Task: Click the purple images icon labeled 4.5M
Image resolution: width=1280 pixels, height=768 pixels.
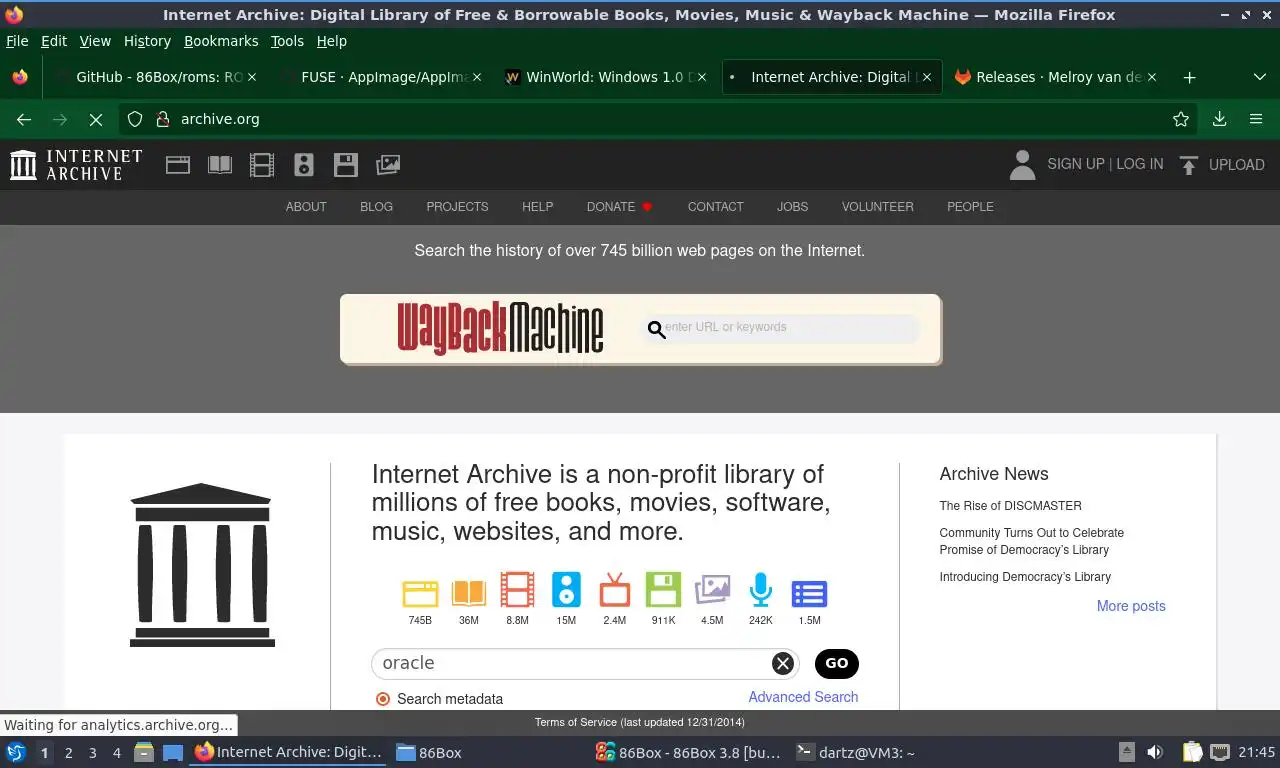Action: (712, 590)
